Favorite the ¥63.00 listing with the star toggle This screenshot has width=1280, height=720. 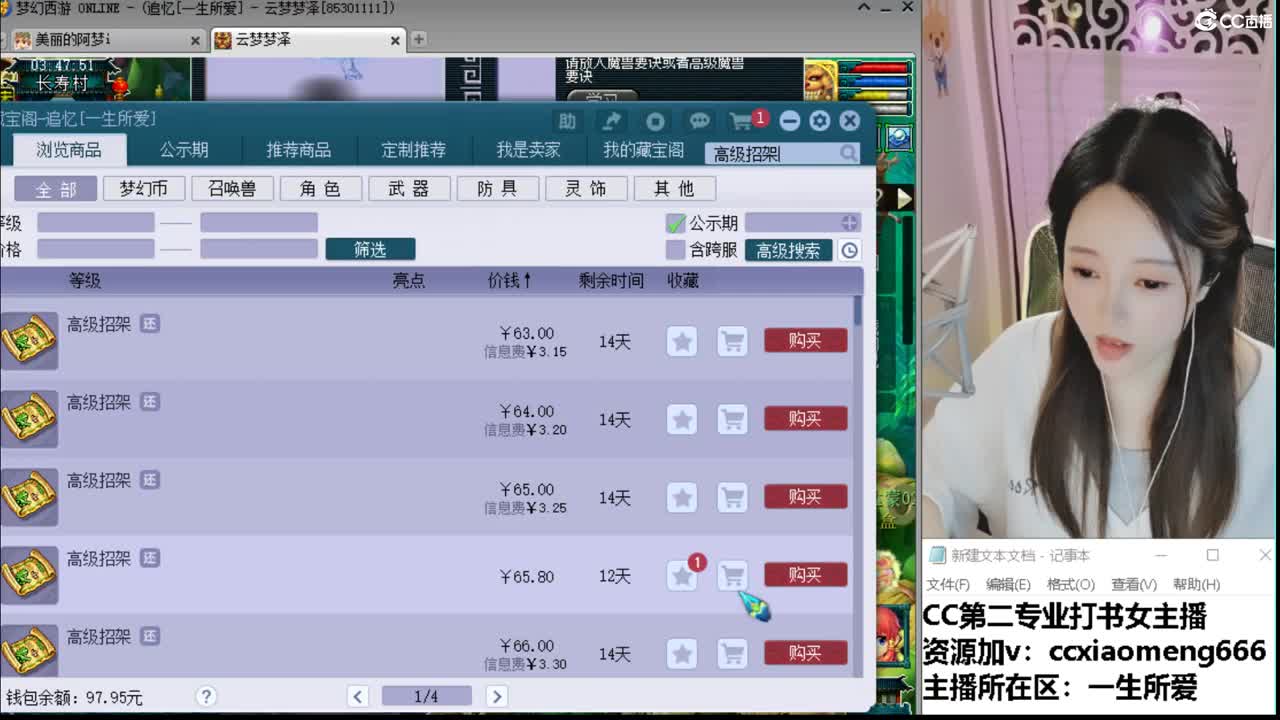click(x=681, y=341)
